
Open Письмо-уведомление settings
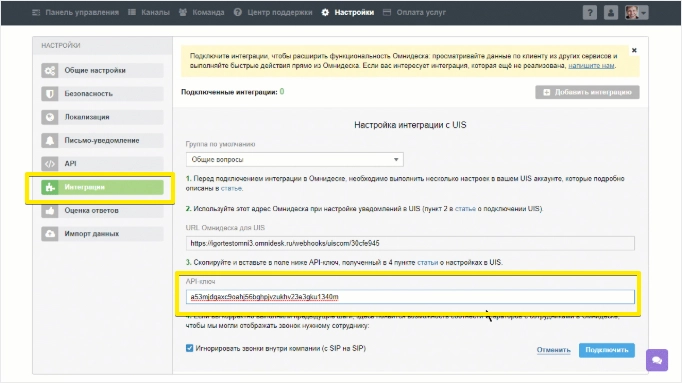coord(102,140)
